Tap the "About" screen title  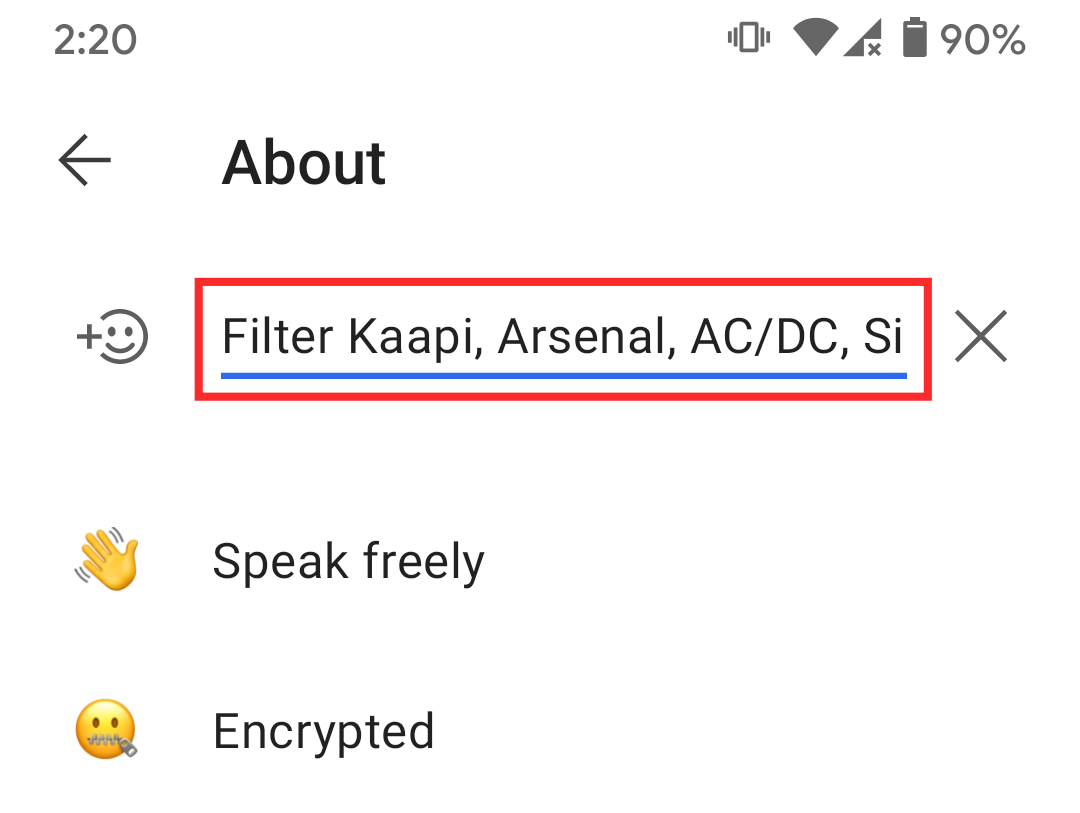tap(303, 162)
